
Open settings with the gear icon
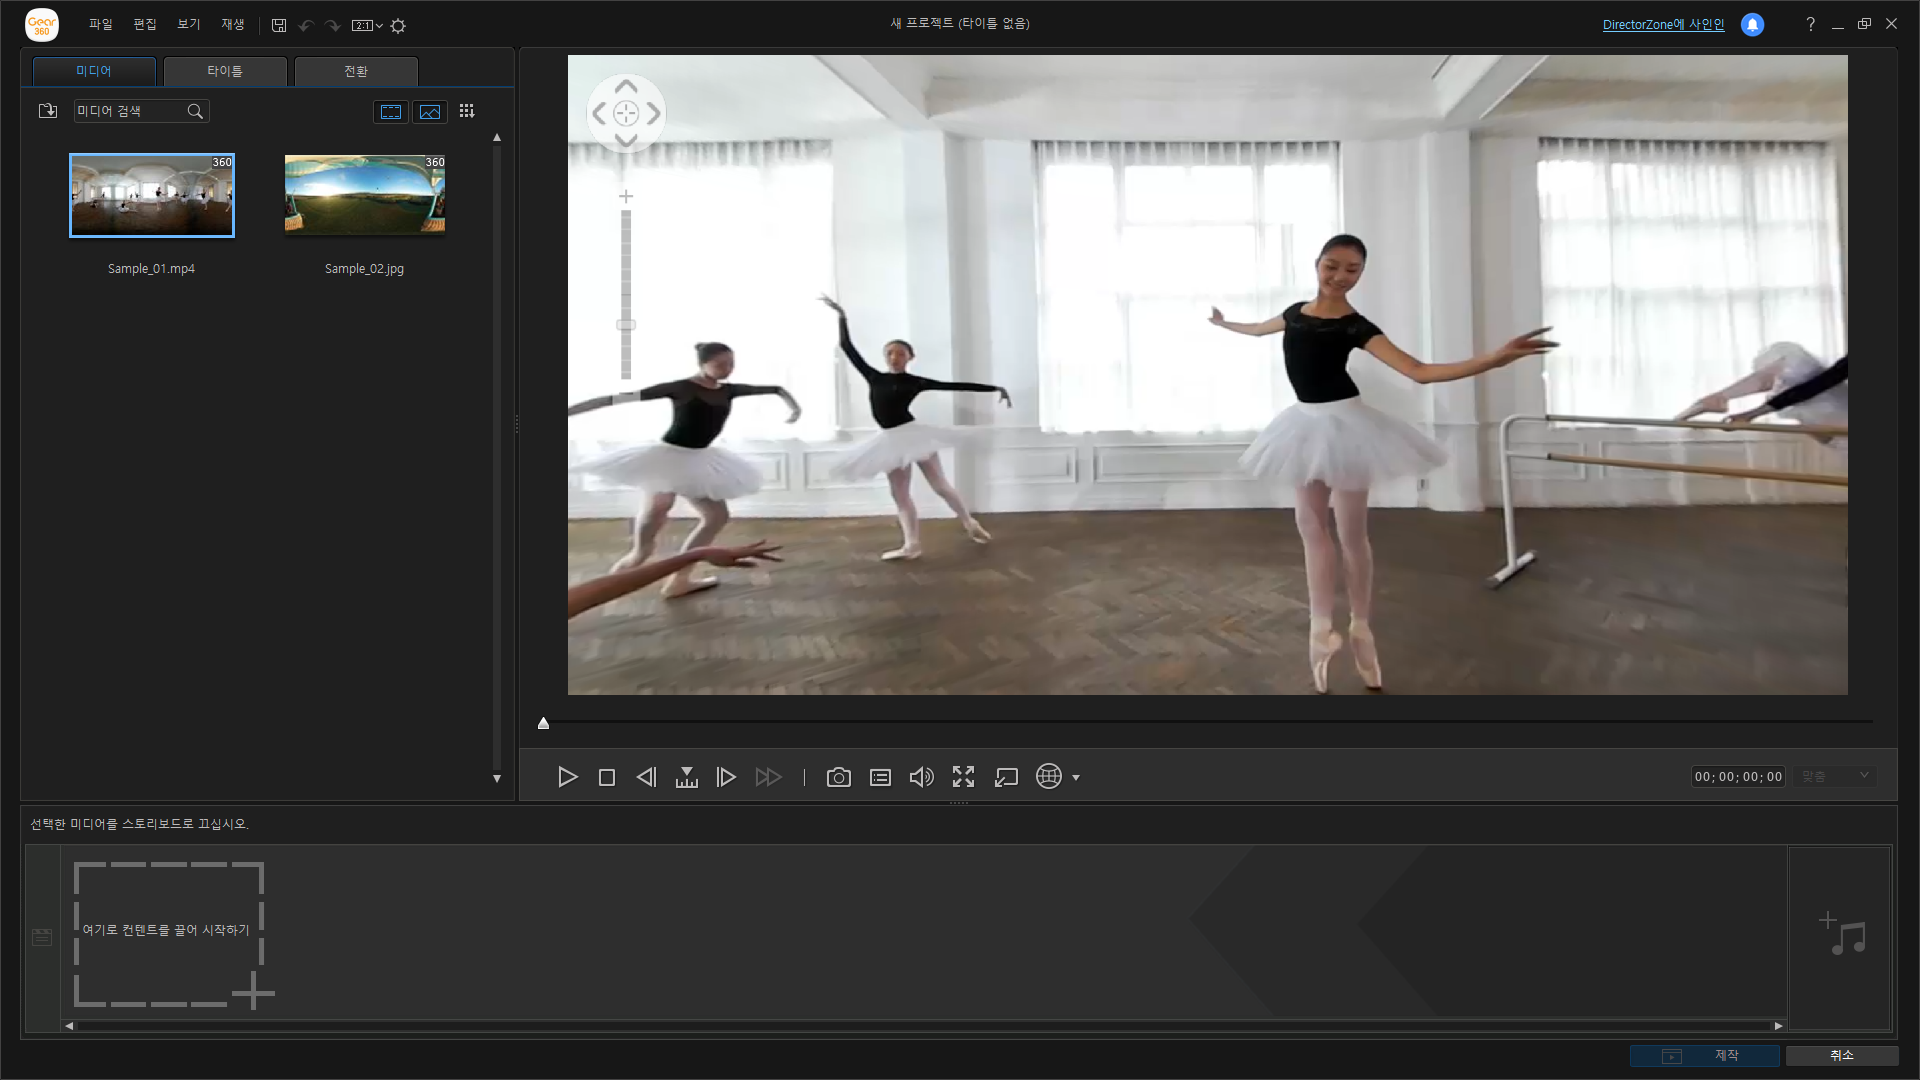398,26
